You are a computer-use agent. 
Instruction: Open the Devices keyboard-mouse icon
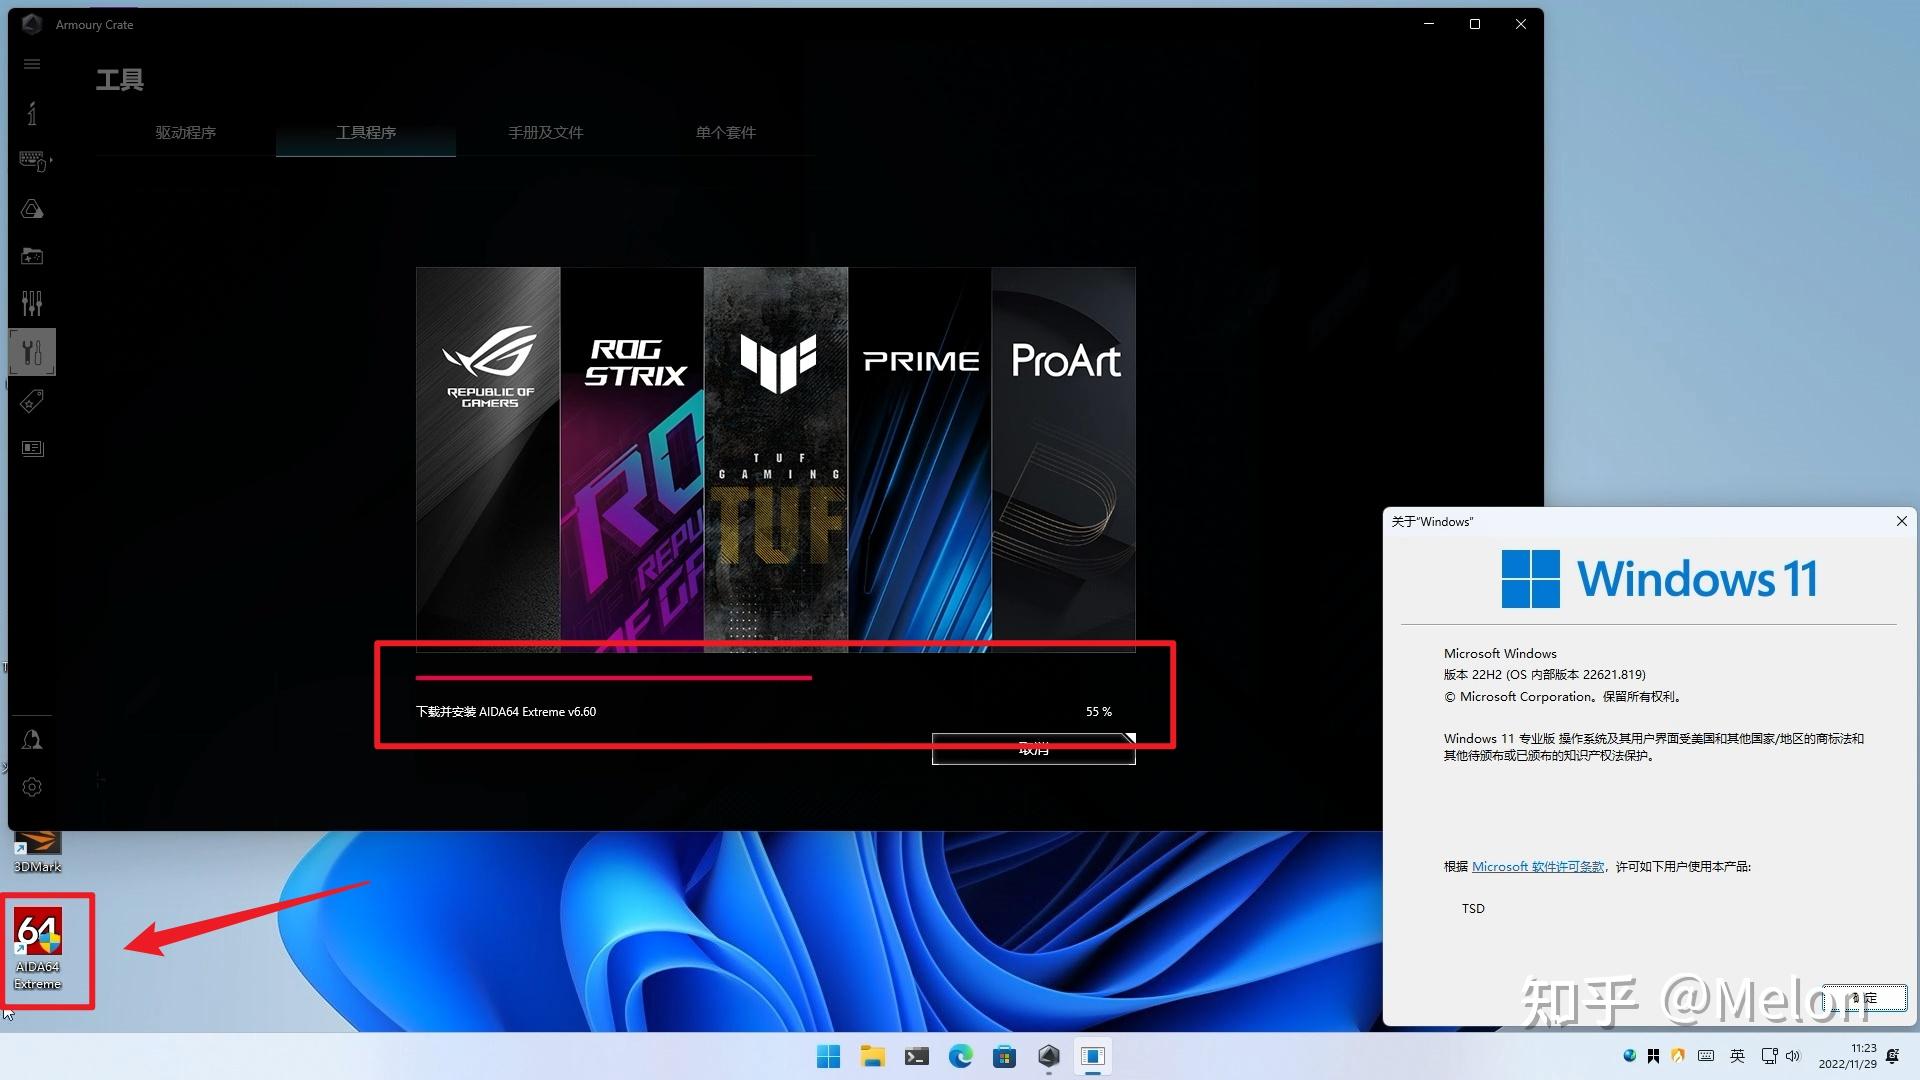click(33, 160)
